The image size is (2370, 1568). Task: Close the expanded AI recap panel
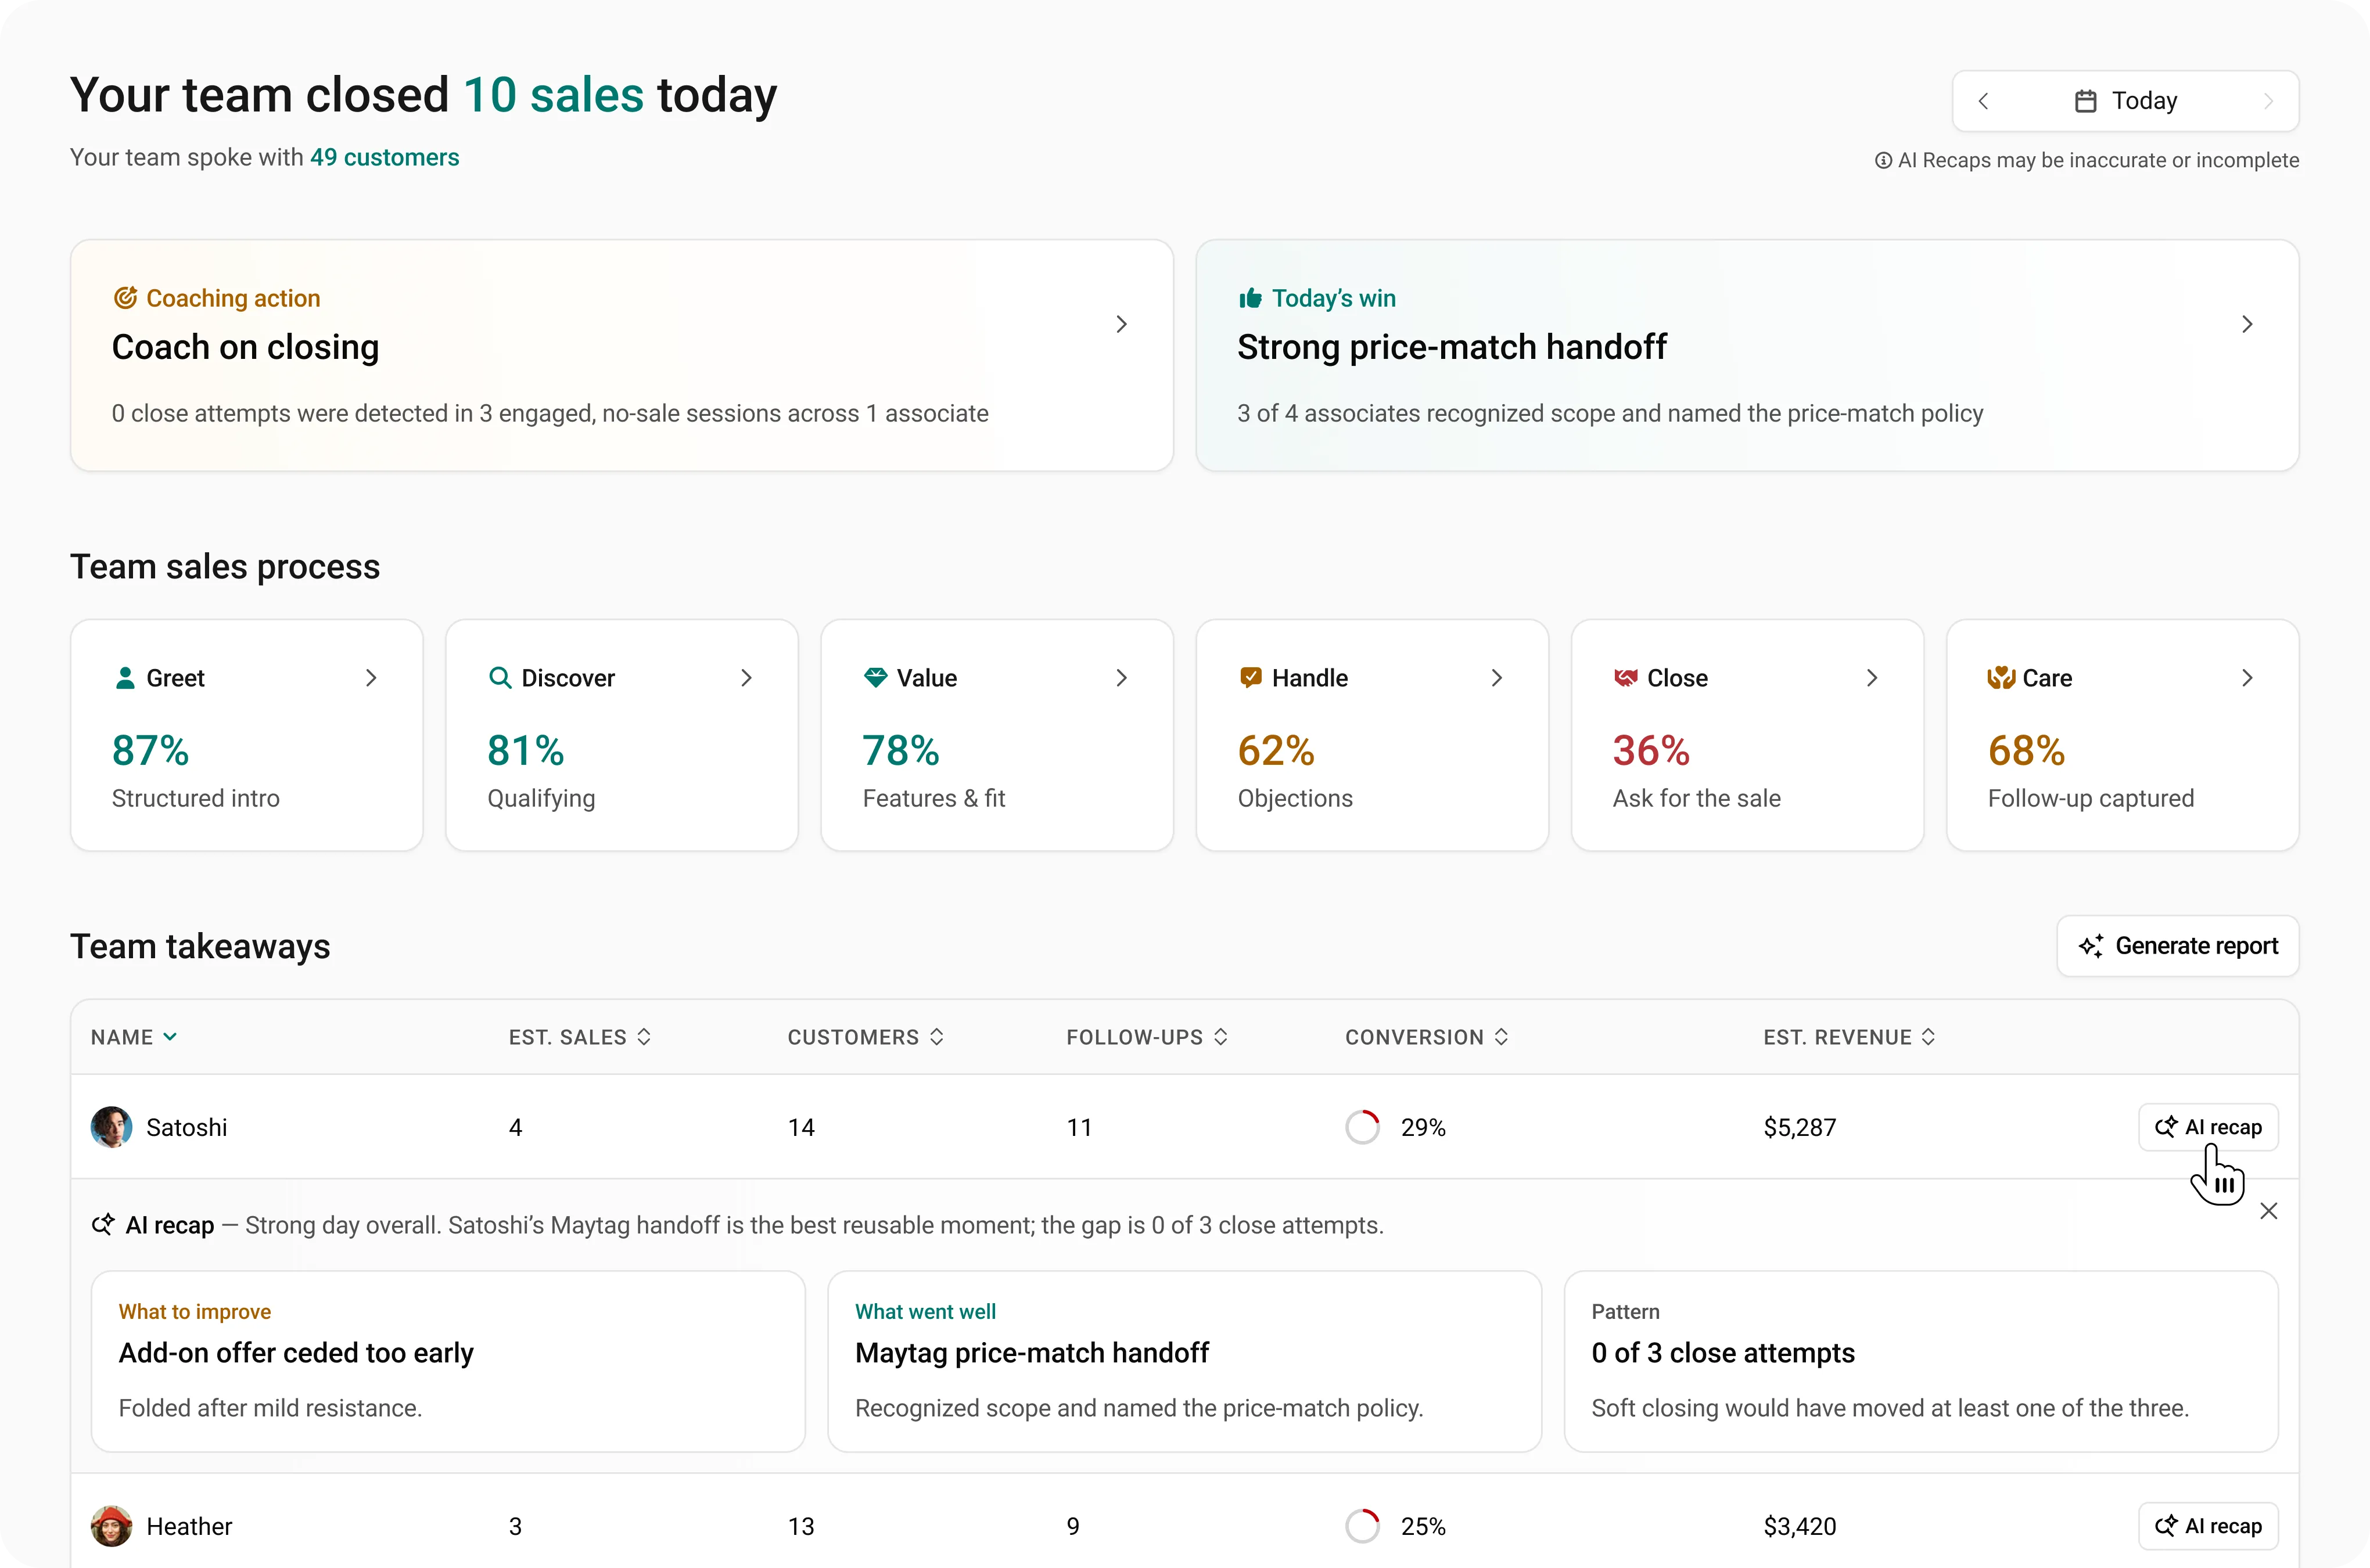[x=2269, y=1211]
